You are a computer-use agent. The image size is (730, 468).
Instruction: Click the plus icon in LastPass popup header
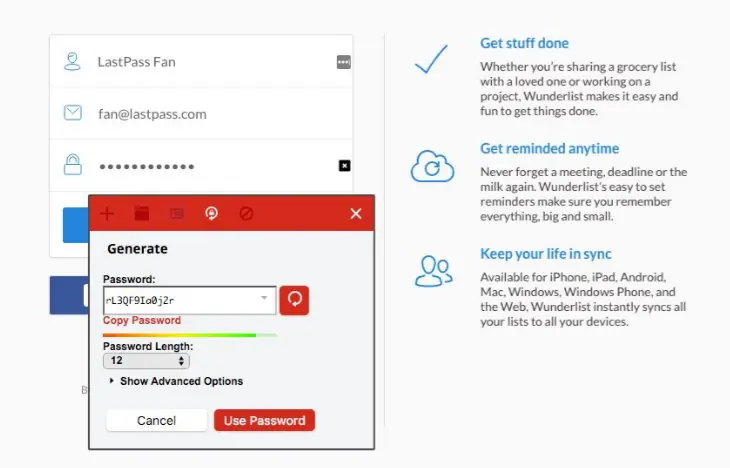(x=107, y=214)
